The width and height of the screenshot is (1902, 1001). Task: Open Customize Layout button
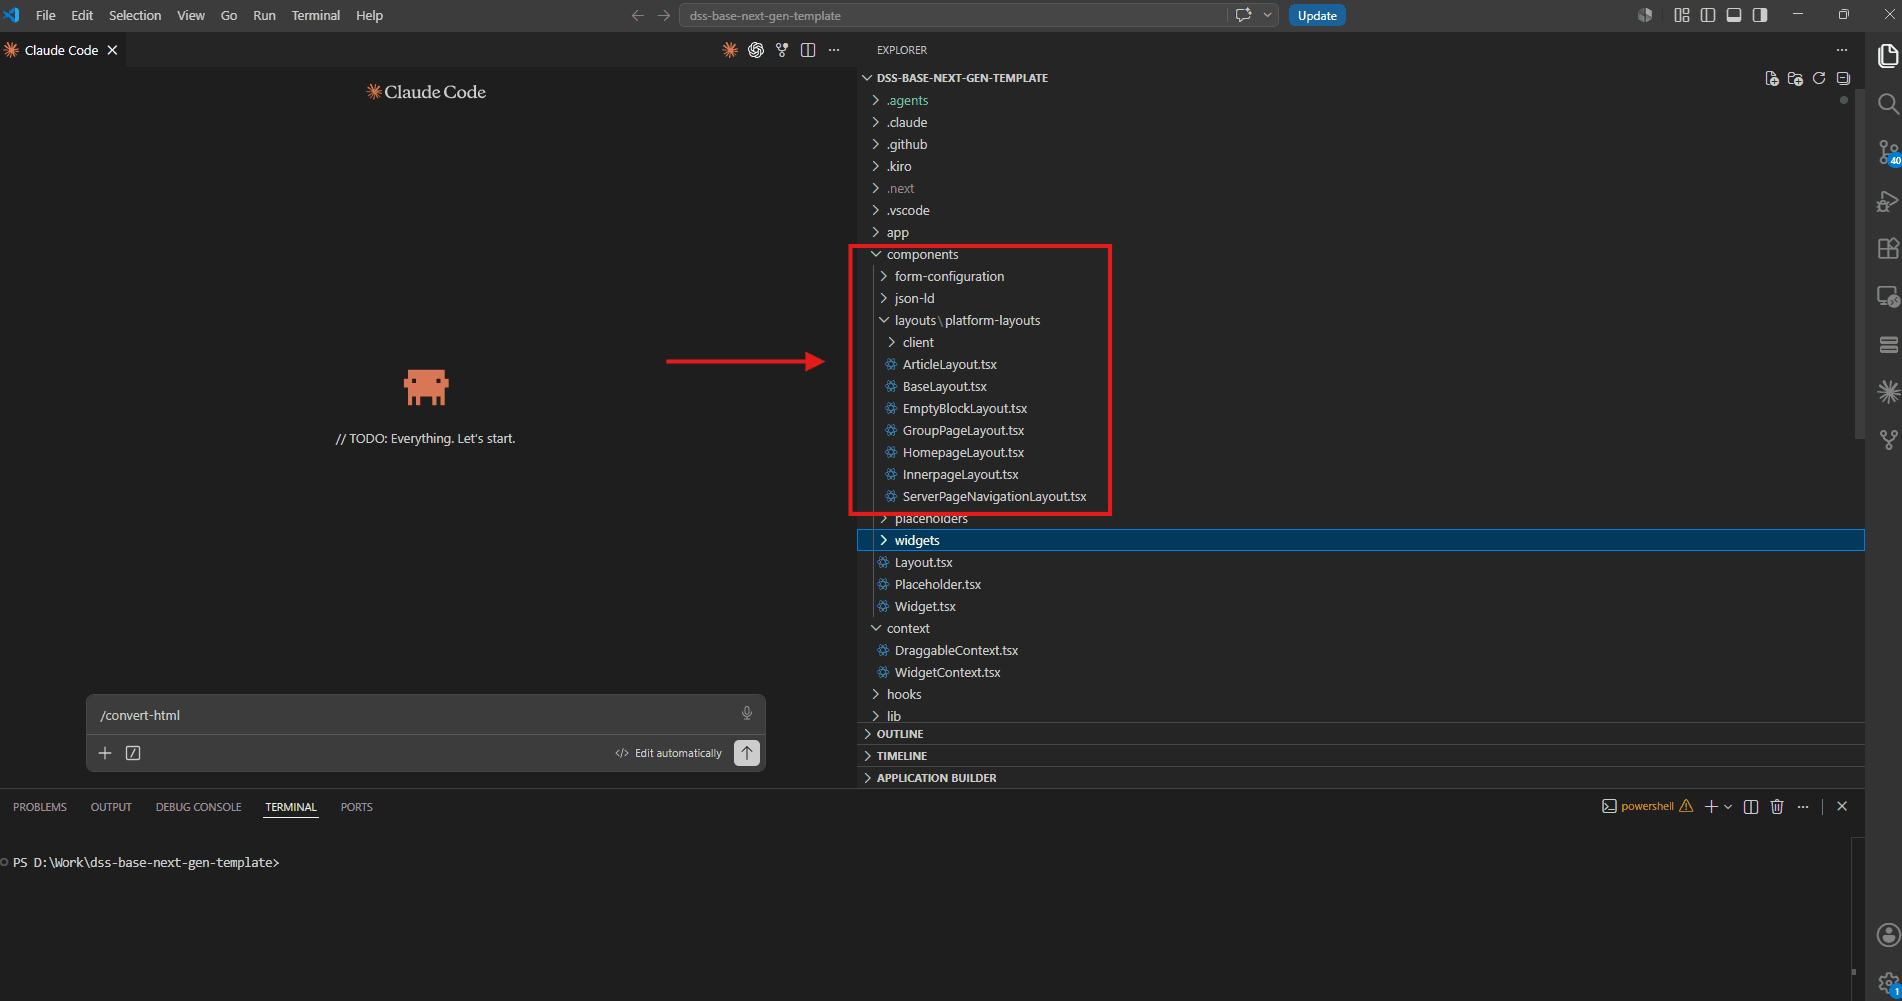[x=1682, y=15]
